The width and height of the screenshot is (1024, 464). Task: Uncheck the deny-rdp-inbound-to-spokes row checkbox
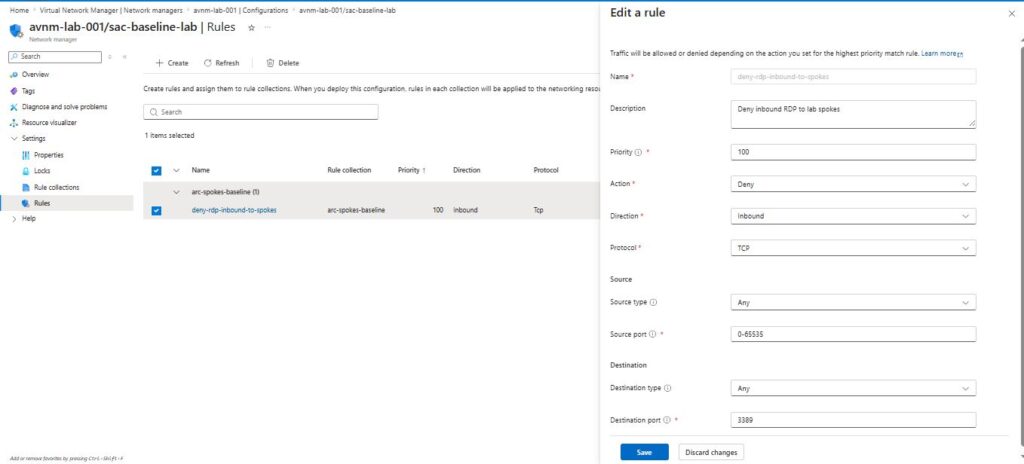pos(156,210)
